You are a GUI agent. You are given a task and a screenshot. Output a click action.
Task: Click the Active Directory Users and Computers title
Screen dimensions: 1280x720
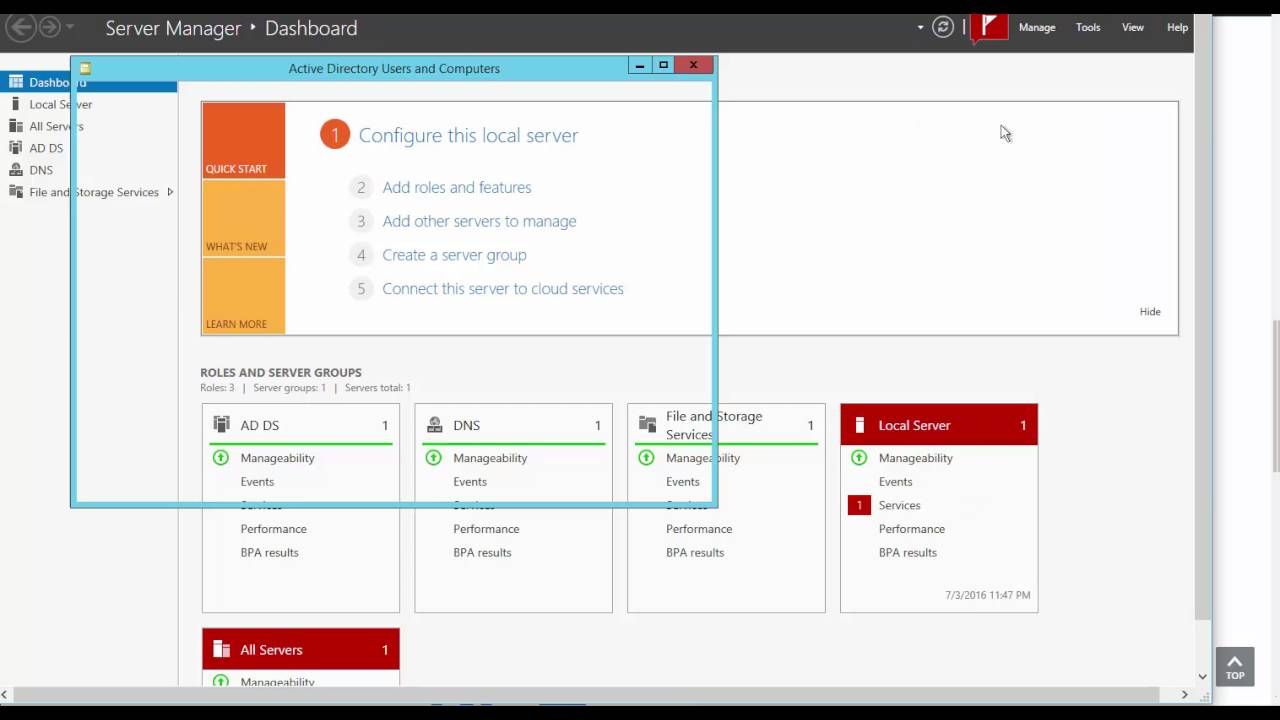point(394,68)
